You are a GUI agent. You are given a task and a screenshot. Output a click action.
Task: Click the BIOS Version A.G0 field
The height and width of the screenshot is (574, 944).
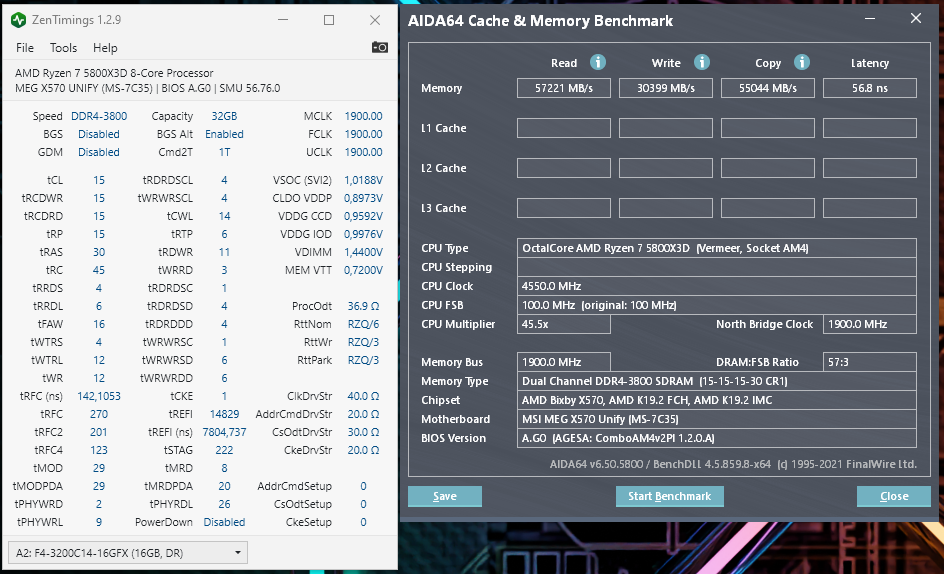point(716,438)
